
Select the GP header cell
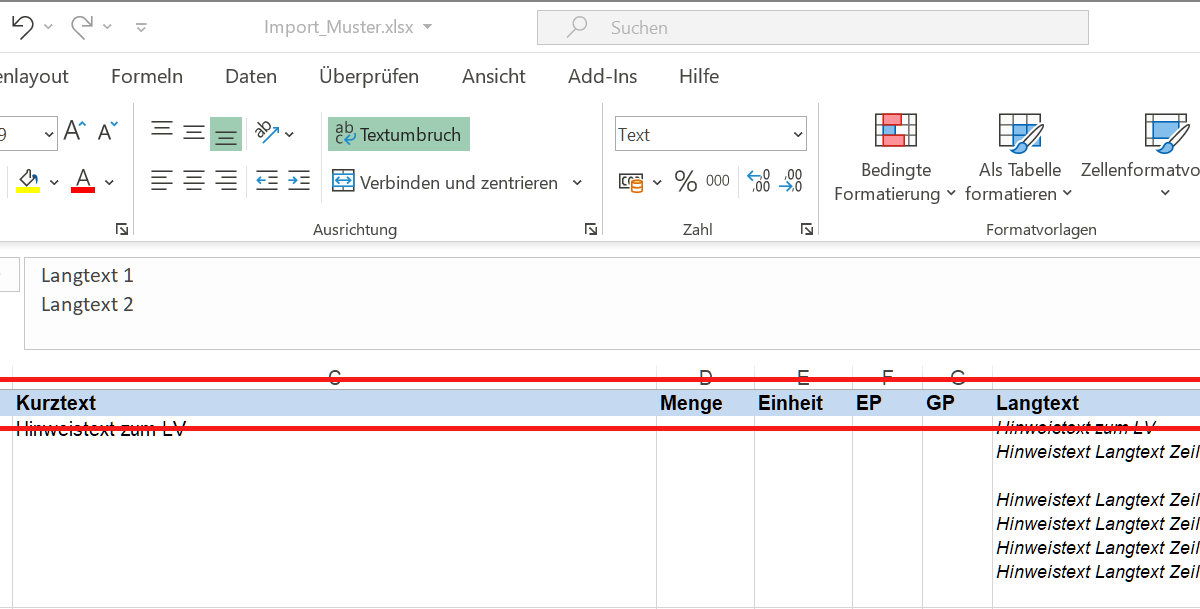pyautogui.click(x=957, y=403)
